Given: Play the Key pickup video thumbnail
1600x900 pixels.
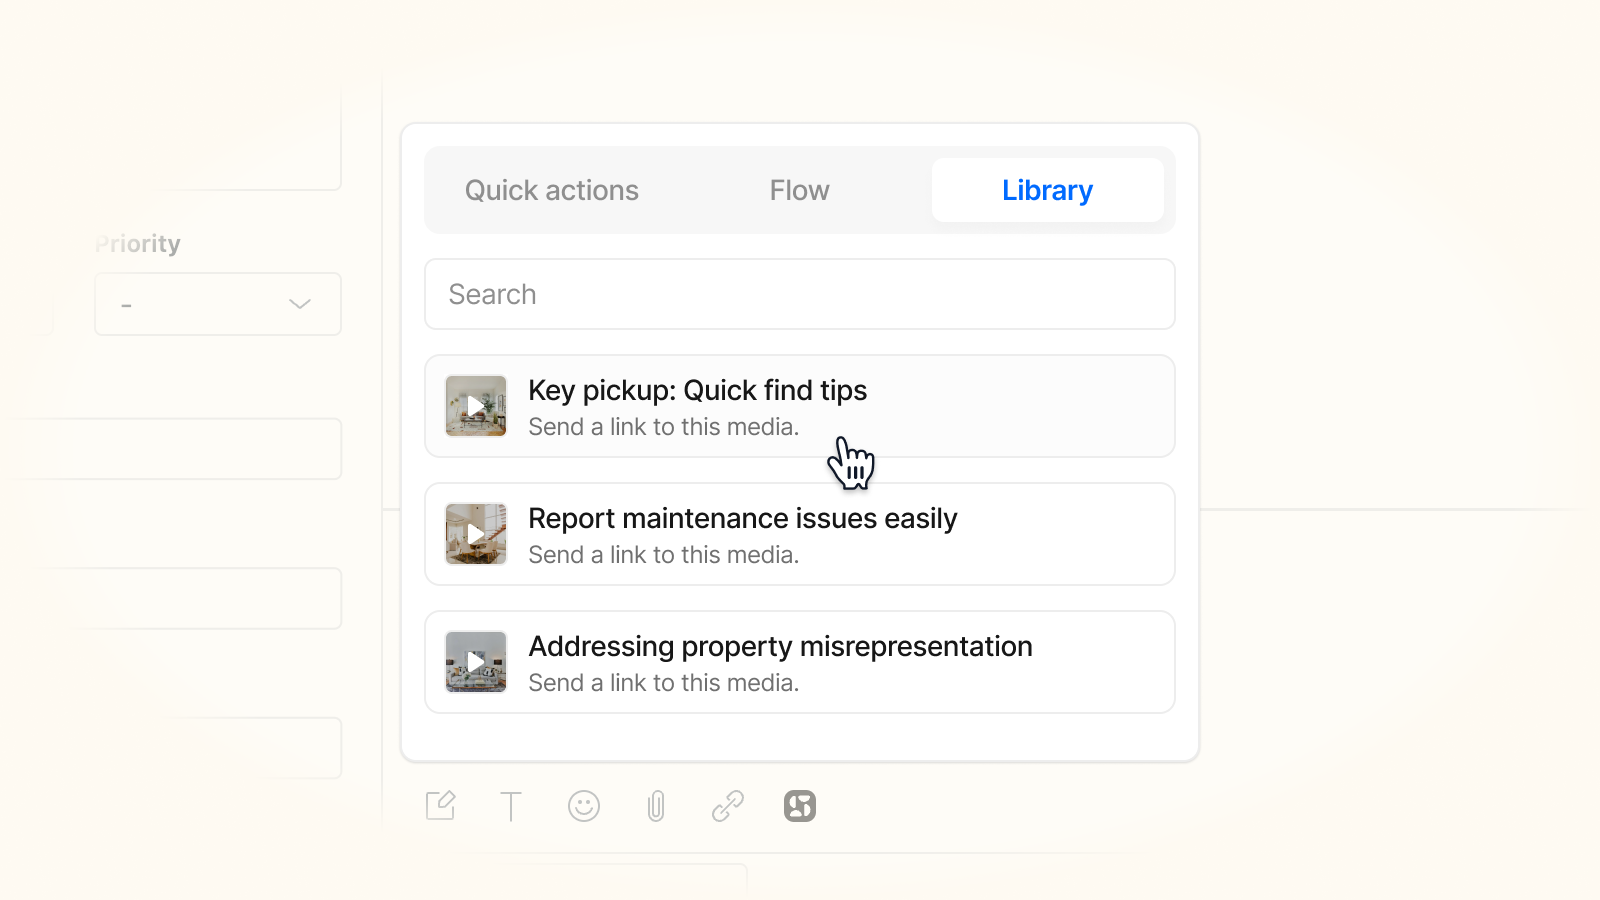Looking at the screenshot, I should (x=476, y=406).
